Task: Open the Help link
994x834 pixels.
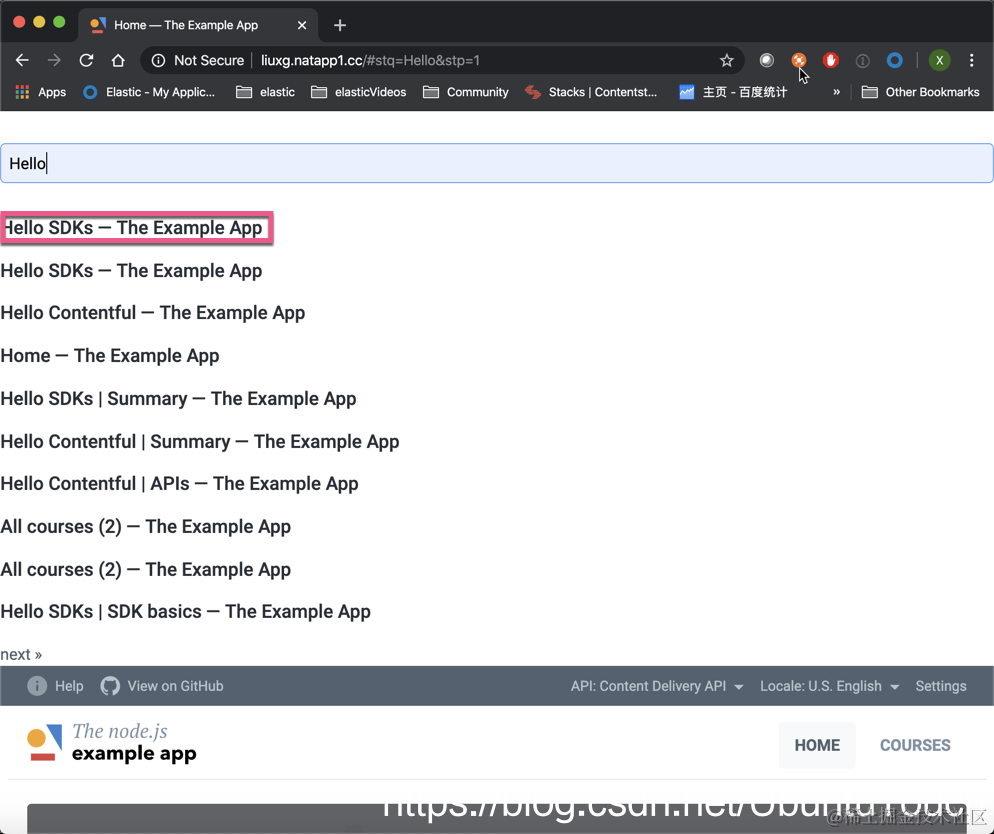Action: tap(69, 686)
